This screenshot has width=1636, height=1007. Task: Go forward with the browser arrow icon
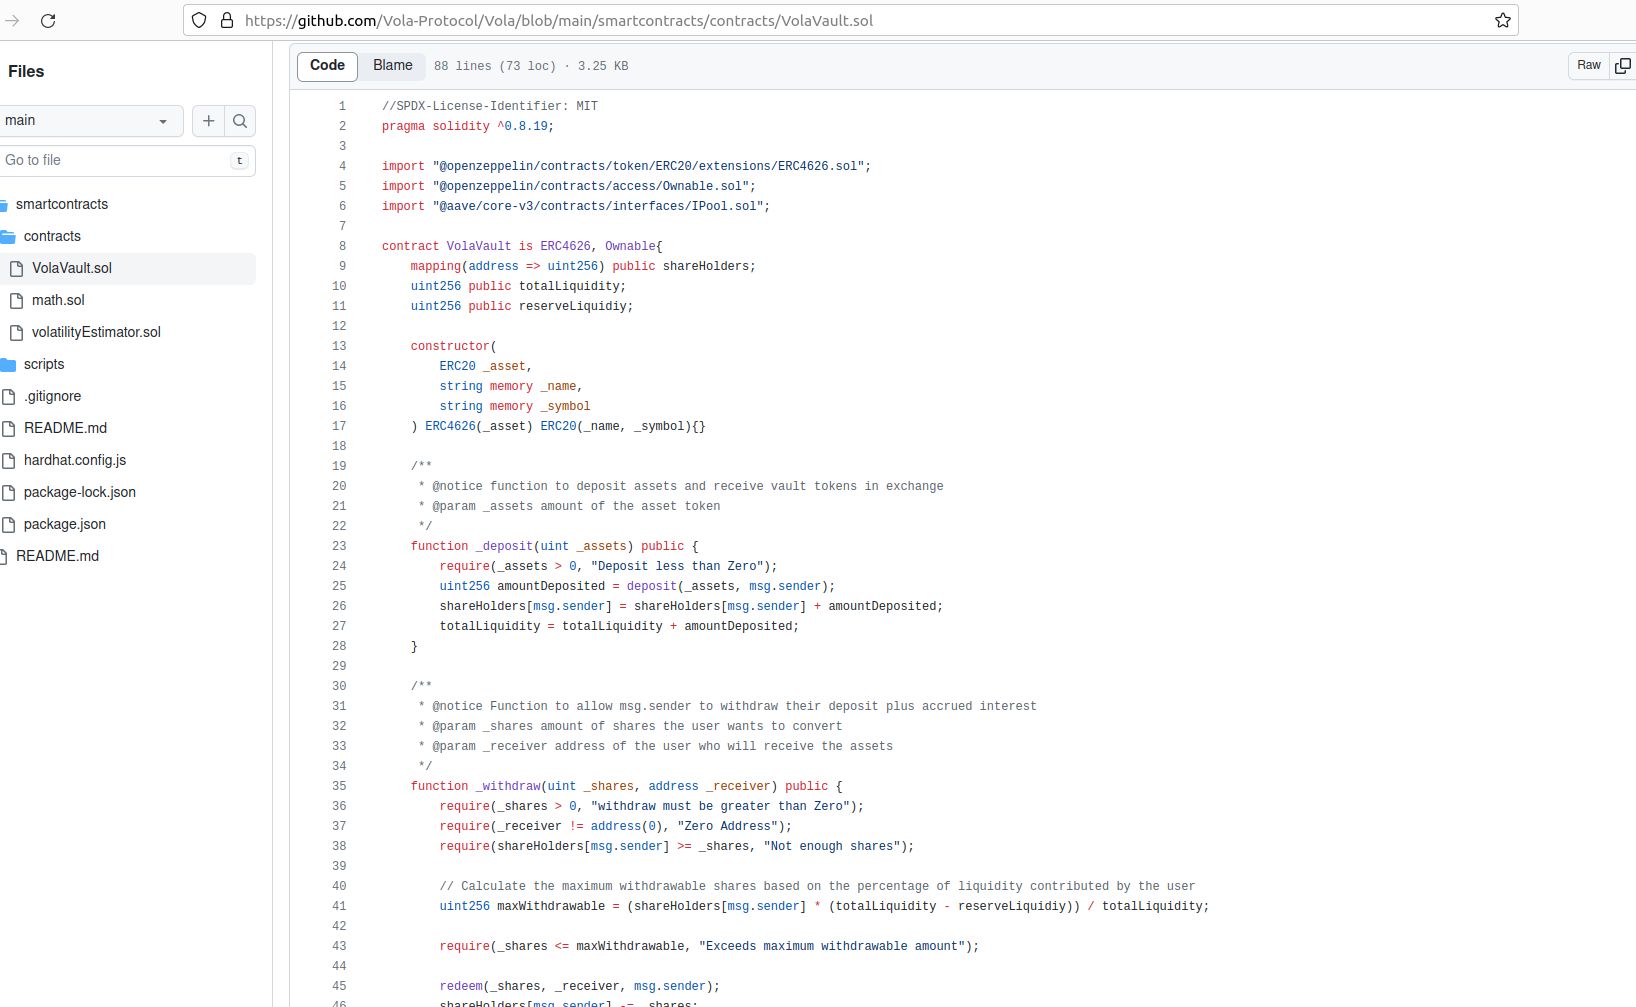(12, 20)
